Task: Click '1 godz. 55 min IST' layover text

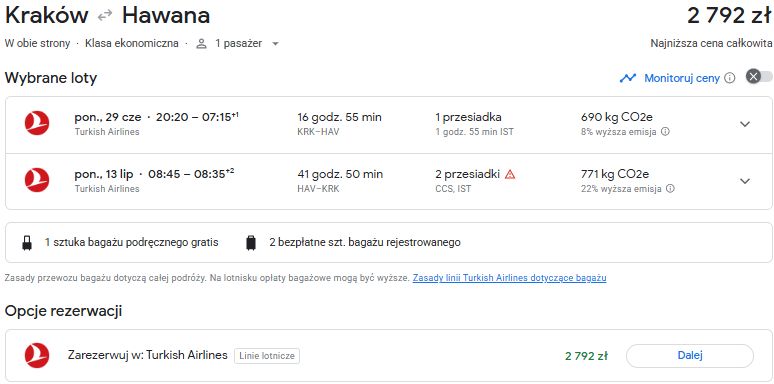Action: [474, 132]
